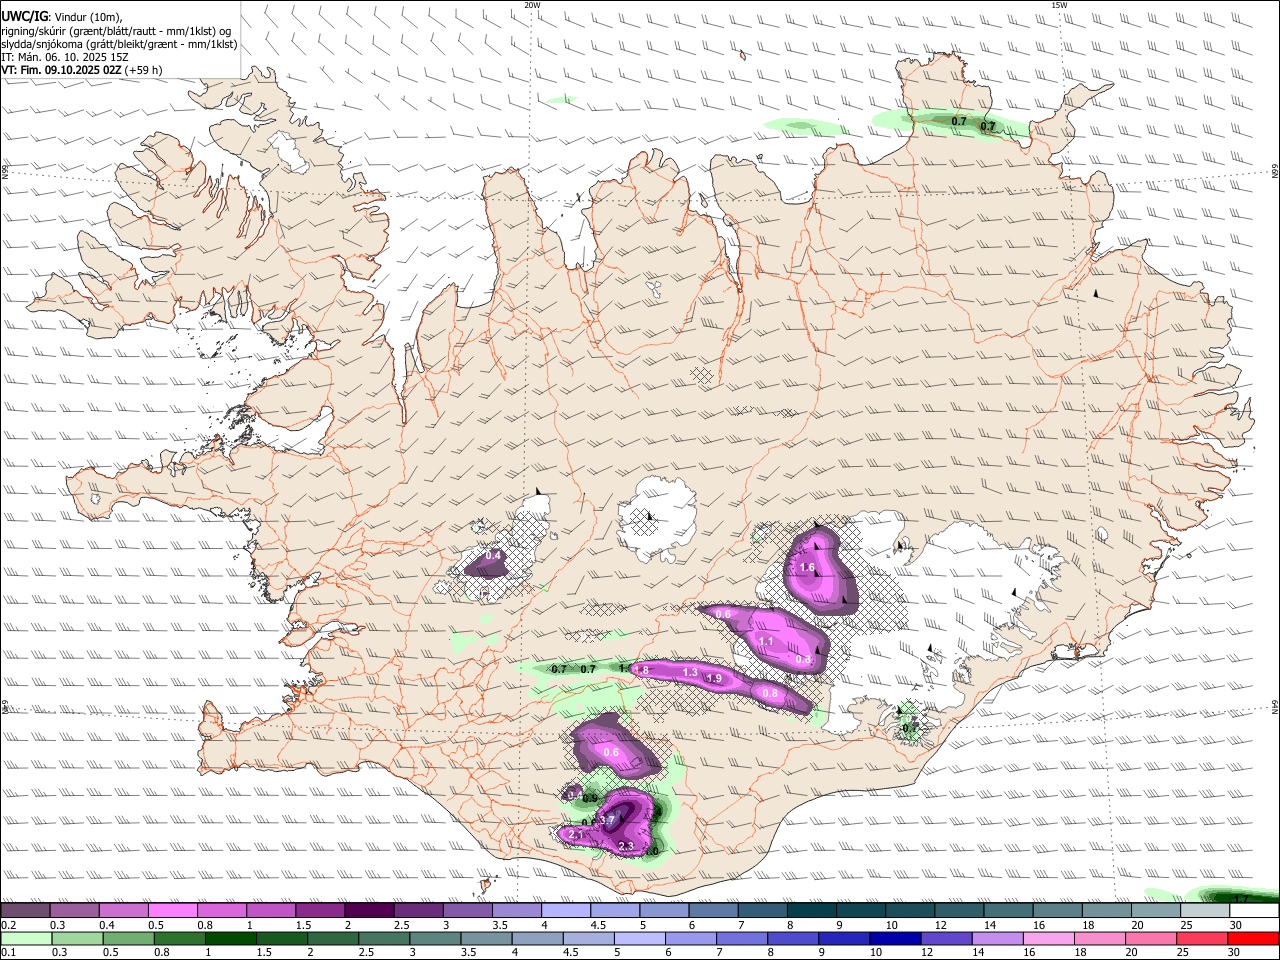Click the 1.9 snowfall value

[714, 679]
